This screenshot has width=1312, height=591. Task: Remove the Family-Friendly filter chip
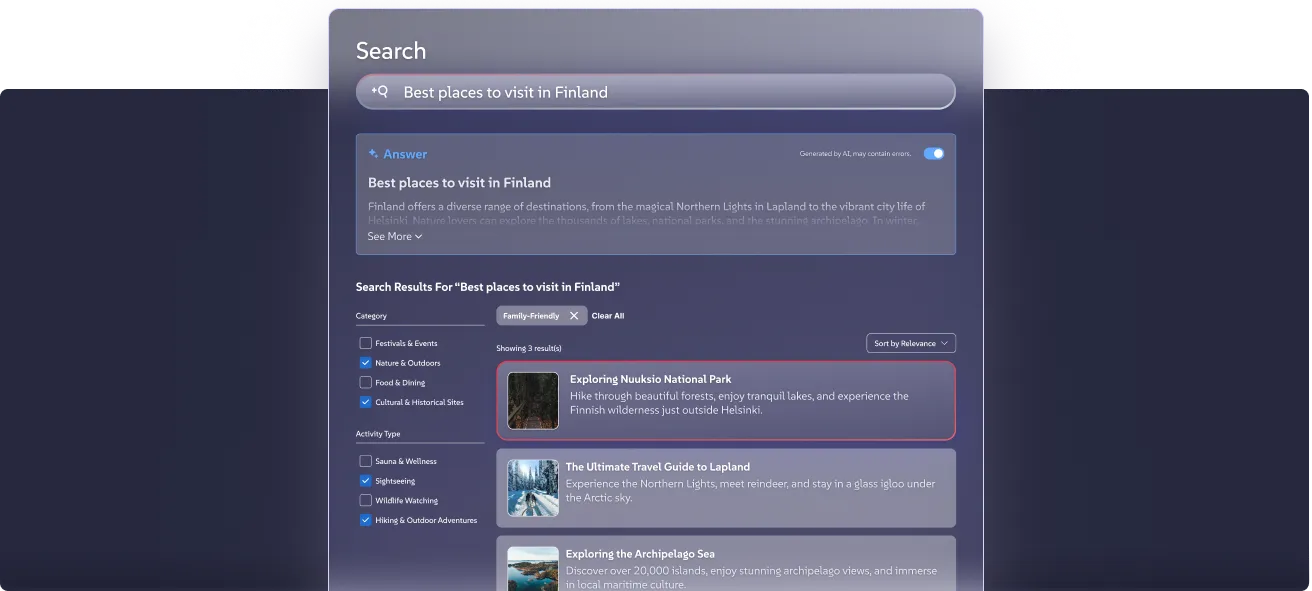(x=574, y=316)
